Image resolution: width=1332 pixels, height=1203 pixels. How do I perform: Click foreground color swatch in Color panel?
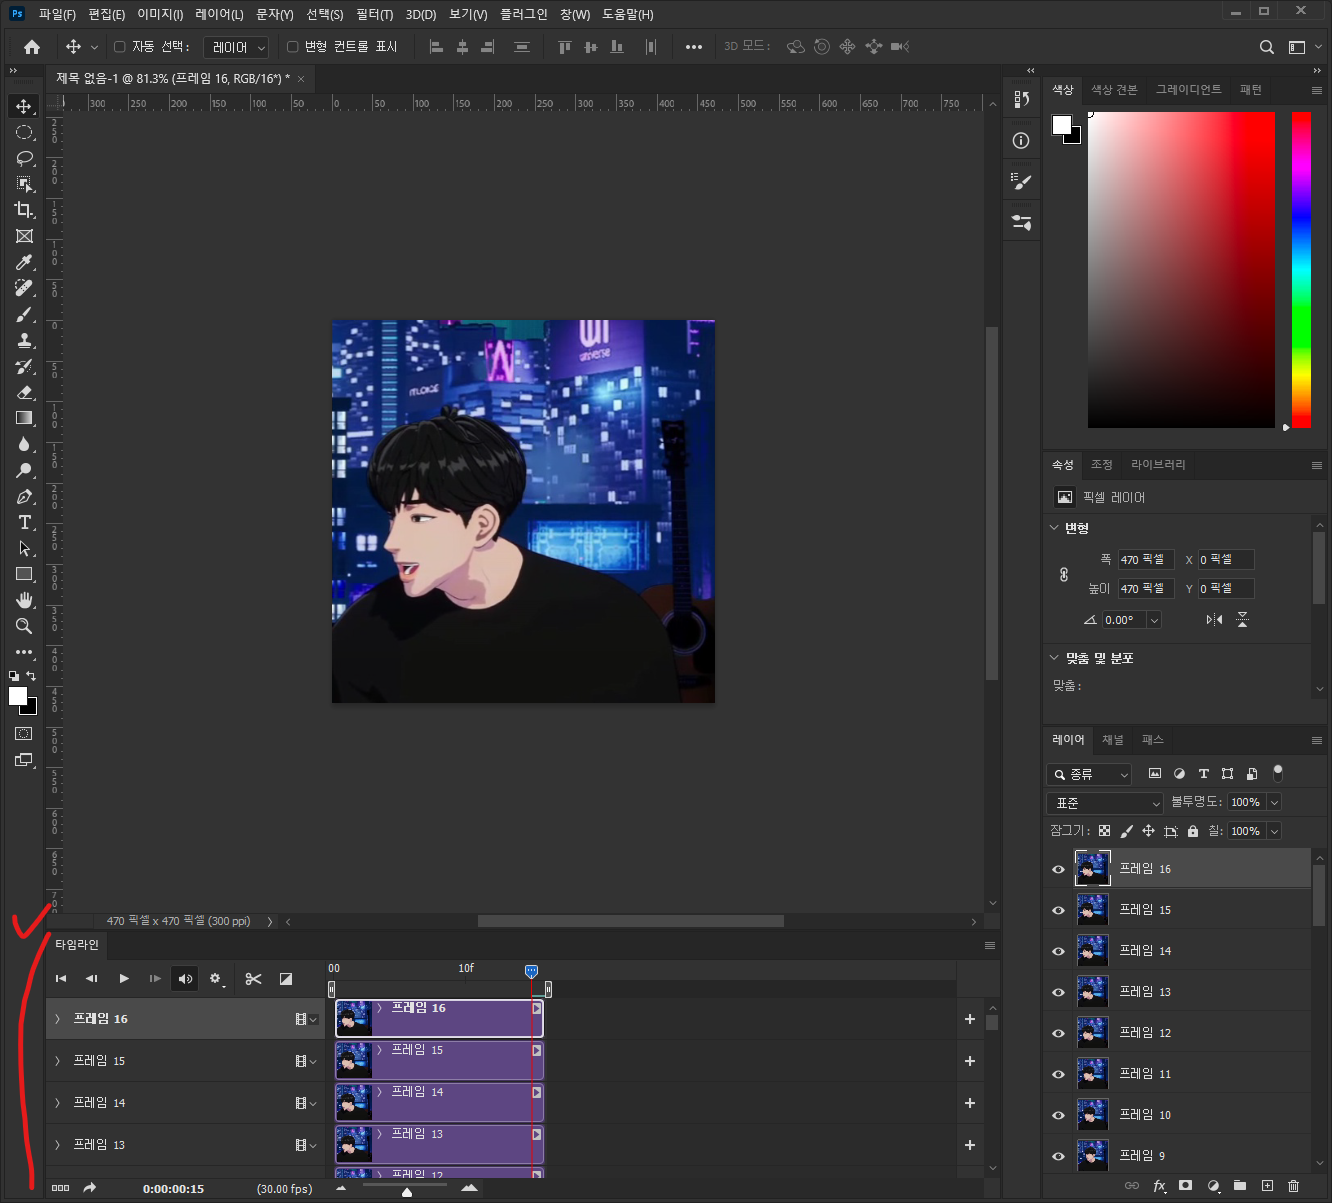tap(1062, 124)
